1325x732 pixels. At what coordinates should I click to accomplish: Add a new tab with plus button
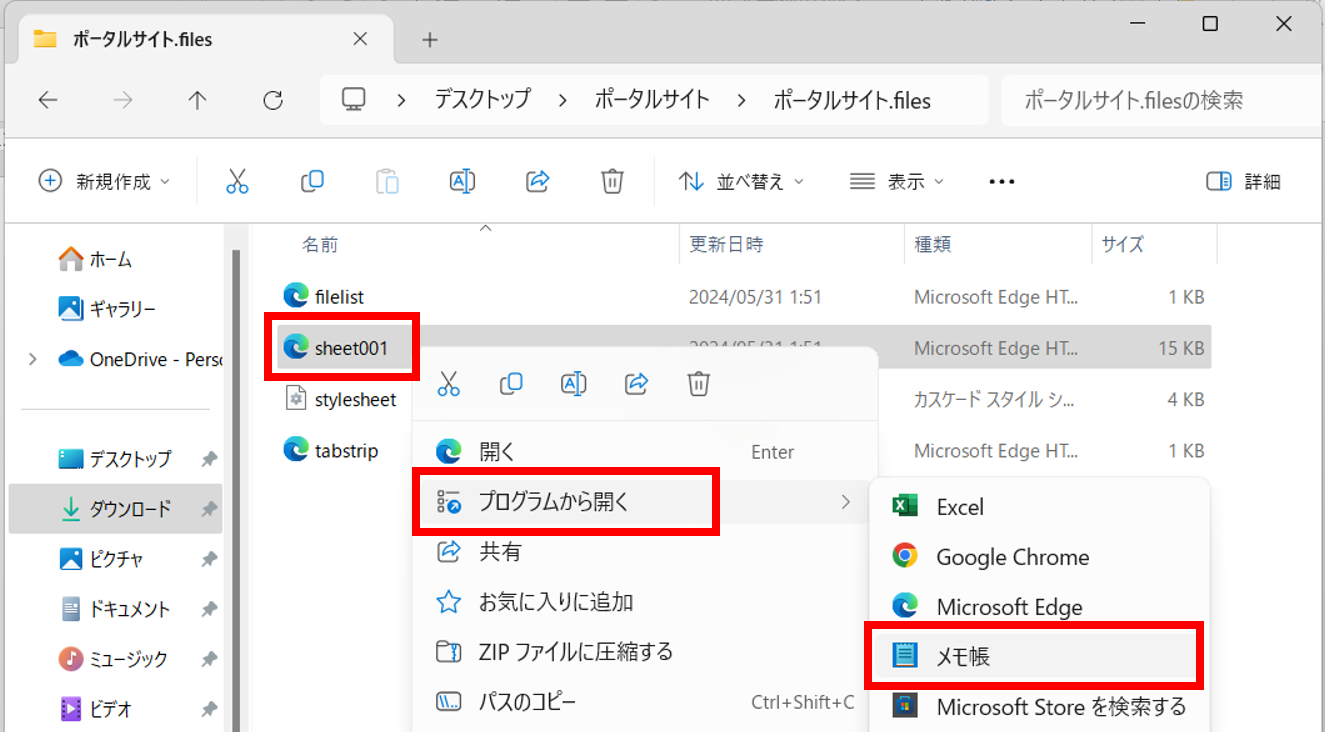[x=430, y=40]
